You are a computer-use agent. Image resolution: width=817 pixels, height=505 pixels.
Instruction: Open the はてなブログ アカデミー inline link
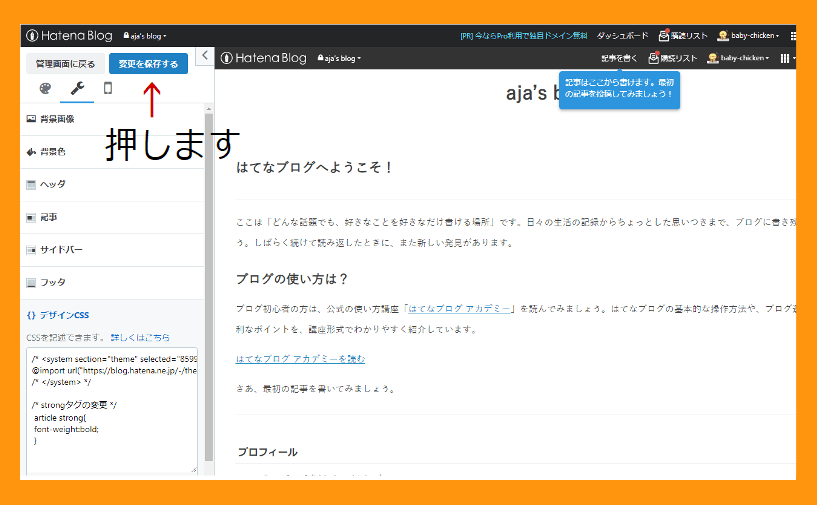(x=459, y=309)
